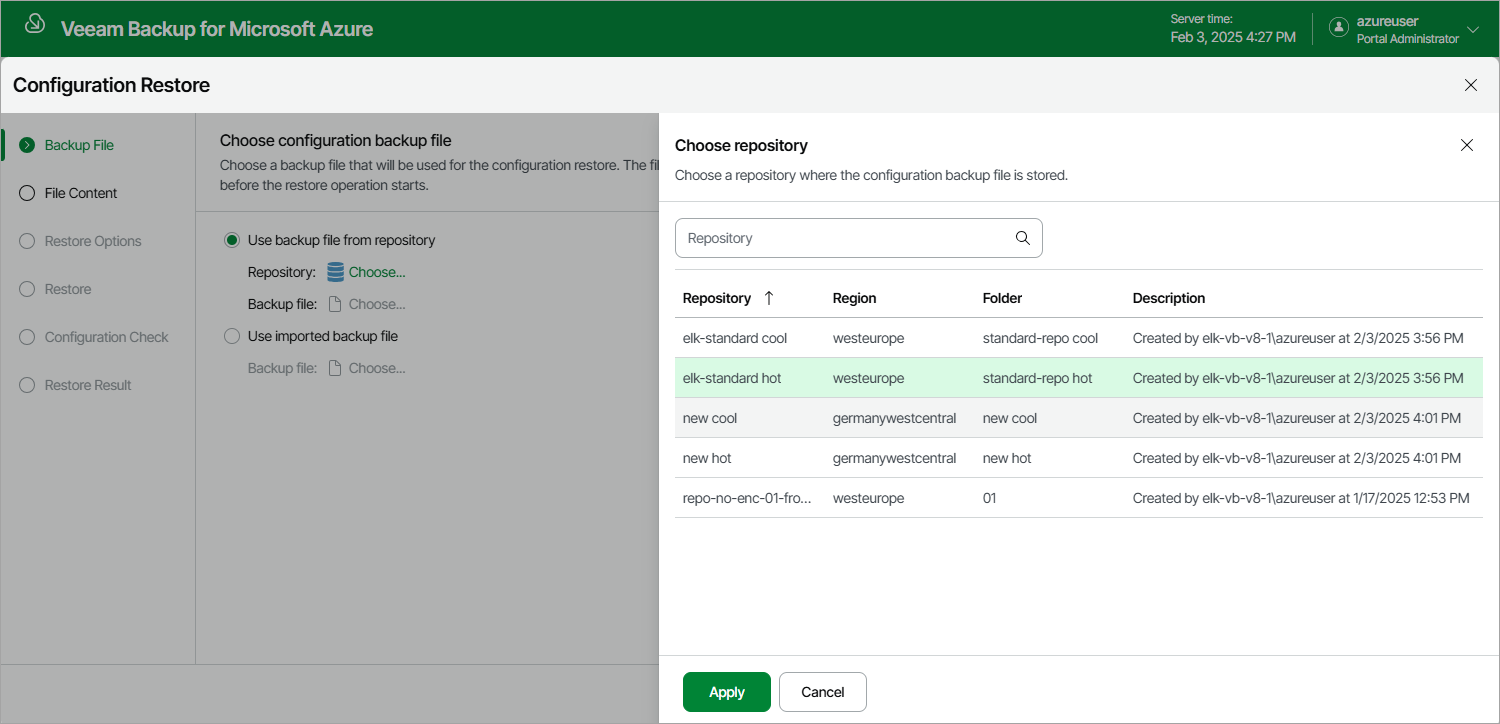Click the azureuser profile avatar icon
This screenshot has height=724, width=1500.
pyautogui.click(x=1339, y=28)
